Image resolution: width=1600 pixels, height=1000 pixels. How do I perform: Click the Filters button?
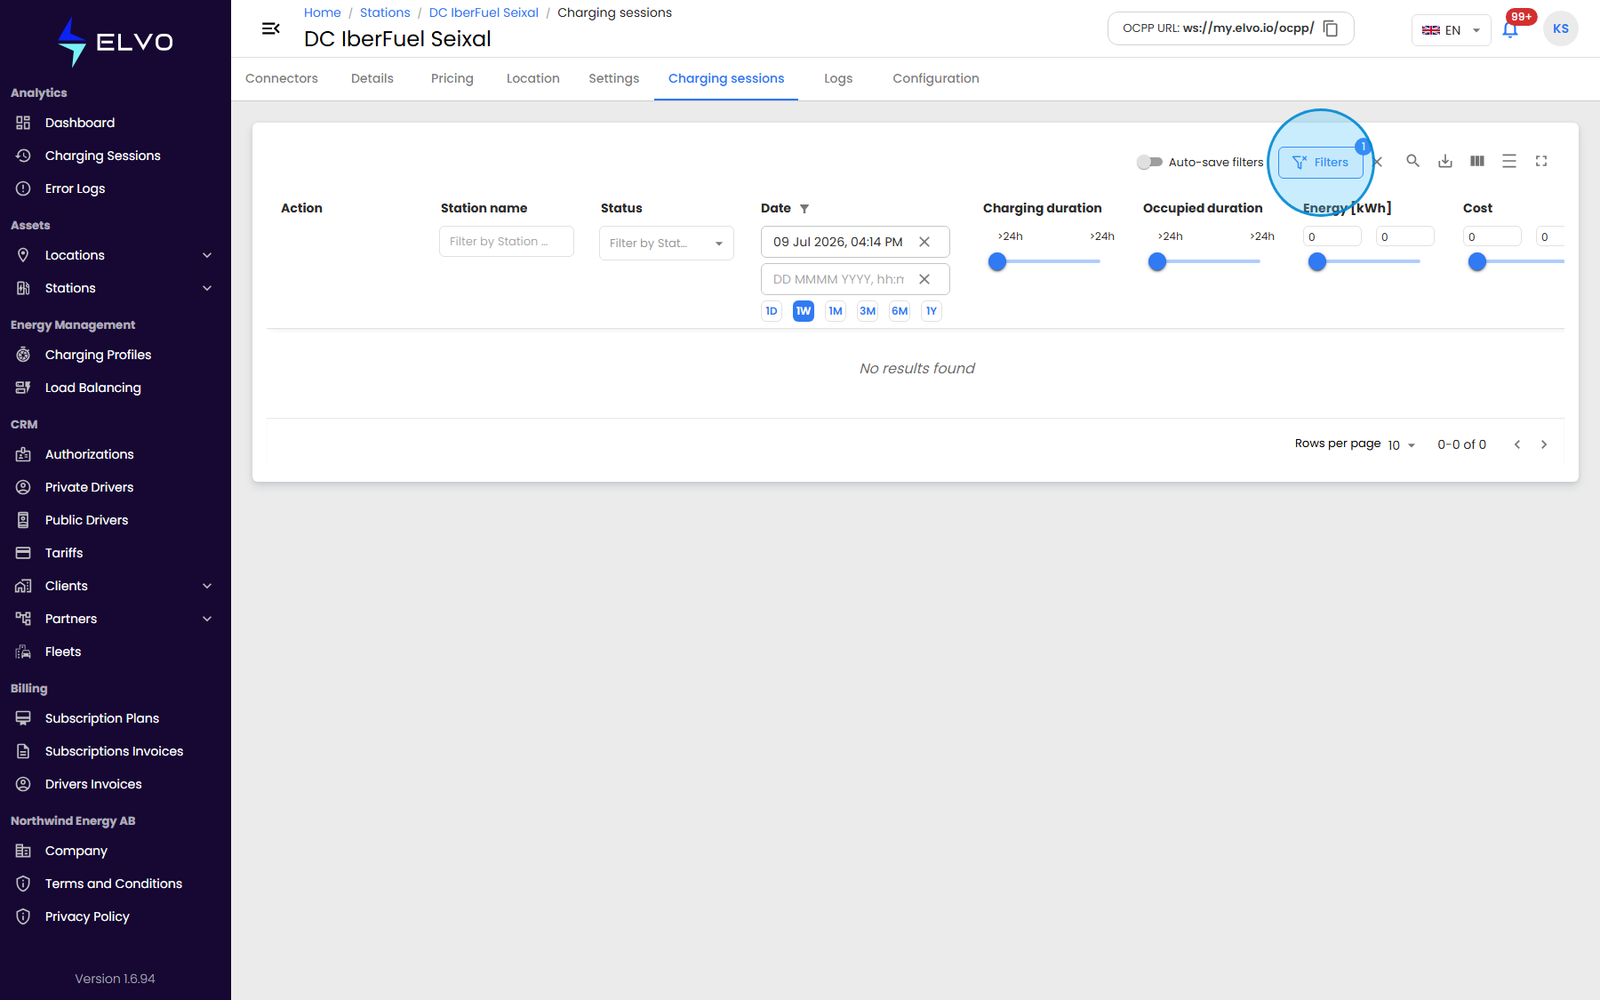pyautogui.click(x=1320, y=162)
